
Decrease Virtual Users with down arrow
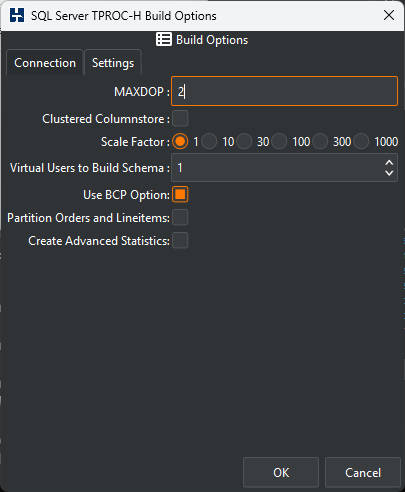[389, 173]
